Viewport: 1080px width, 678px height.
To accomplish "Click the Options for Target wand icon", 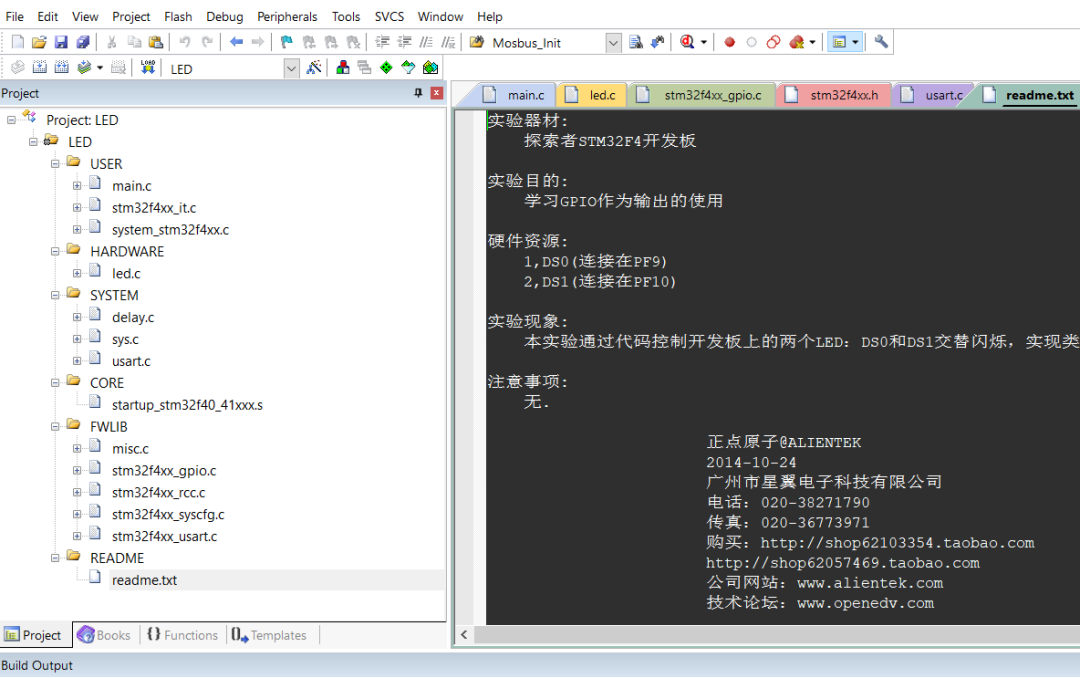I will click(312, 68).
